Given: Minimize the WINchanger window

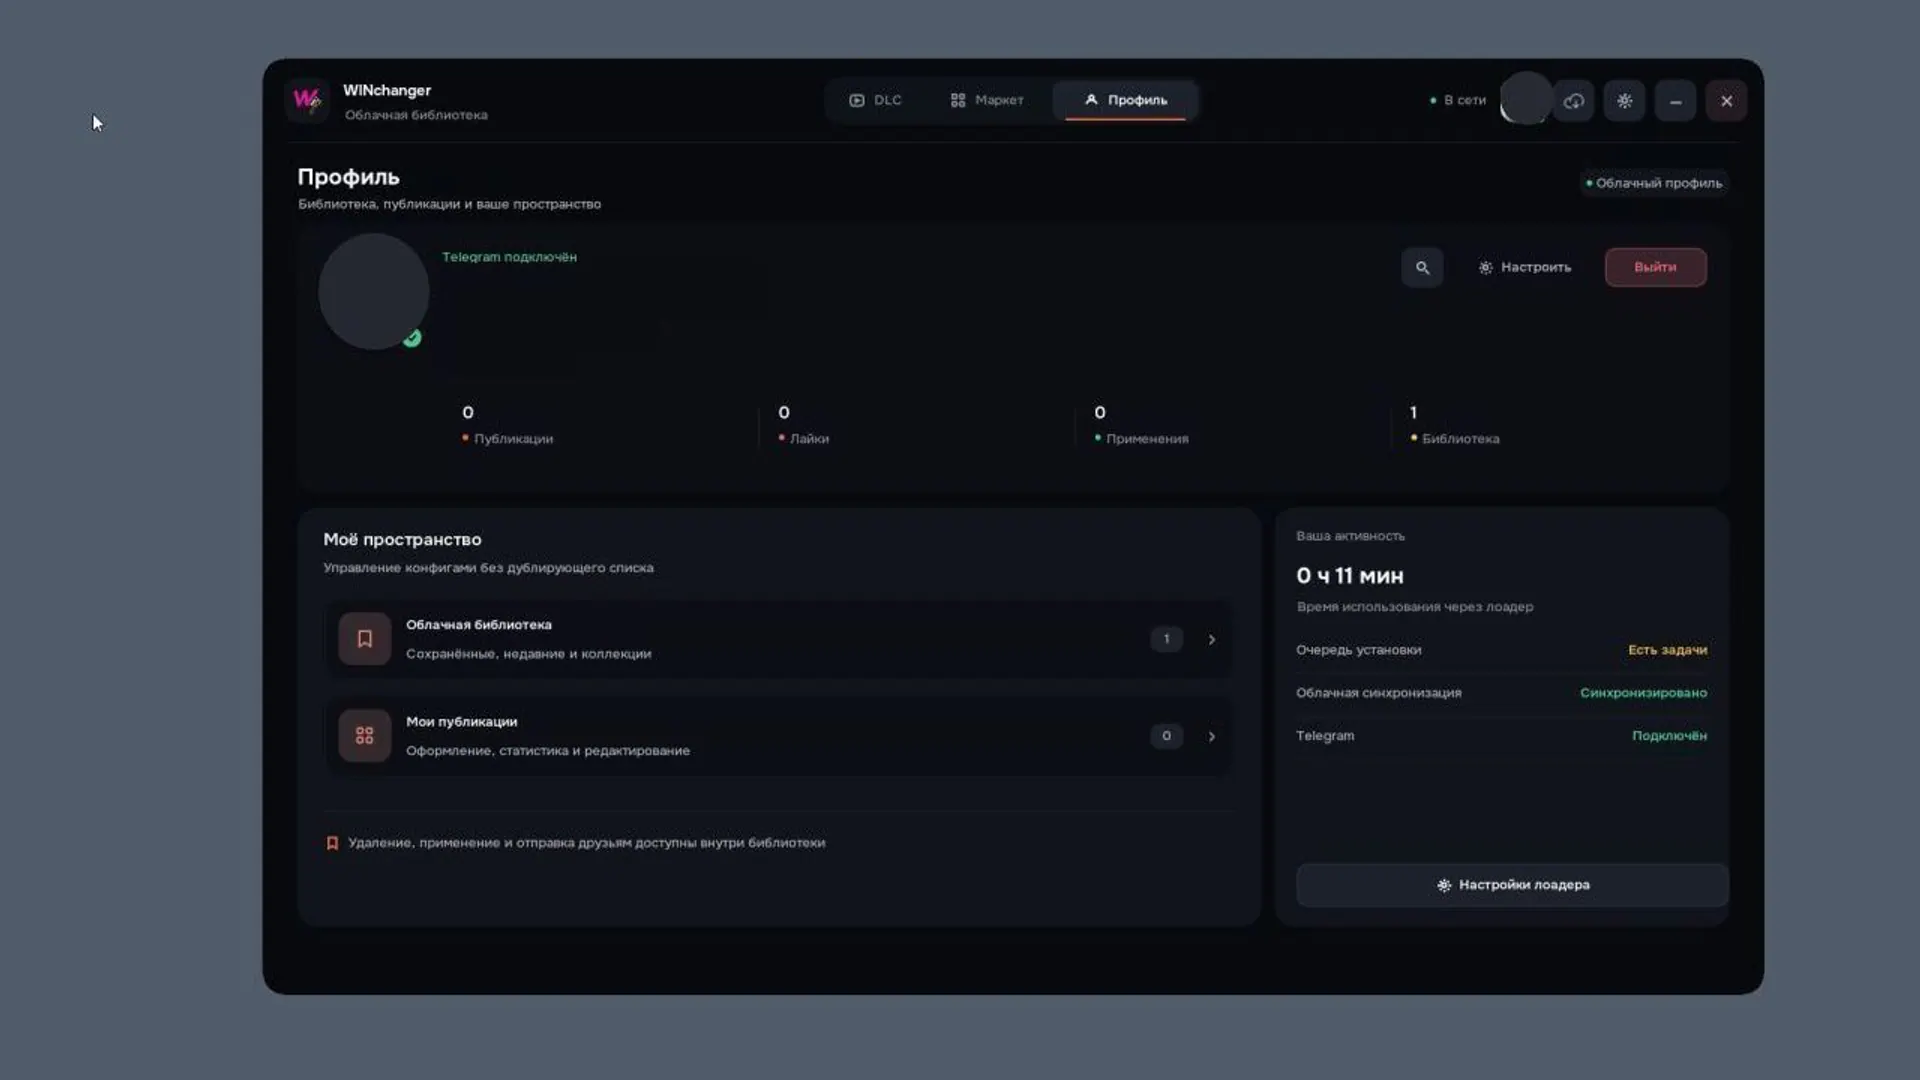Looking at the screenshot, I should (x=1676, y=101).
